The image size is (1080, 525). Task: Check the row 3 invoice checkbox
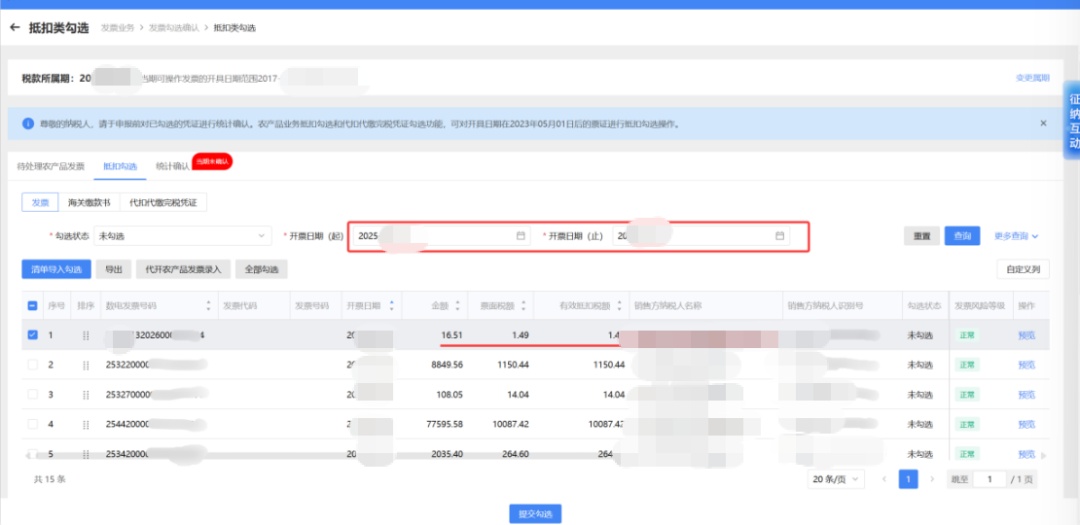click(32, 395)
